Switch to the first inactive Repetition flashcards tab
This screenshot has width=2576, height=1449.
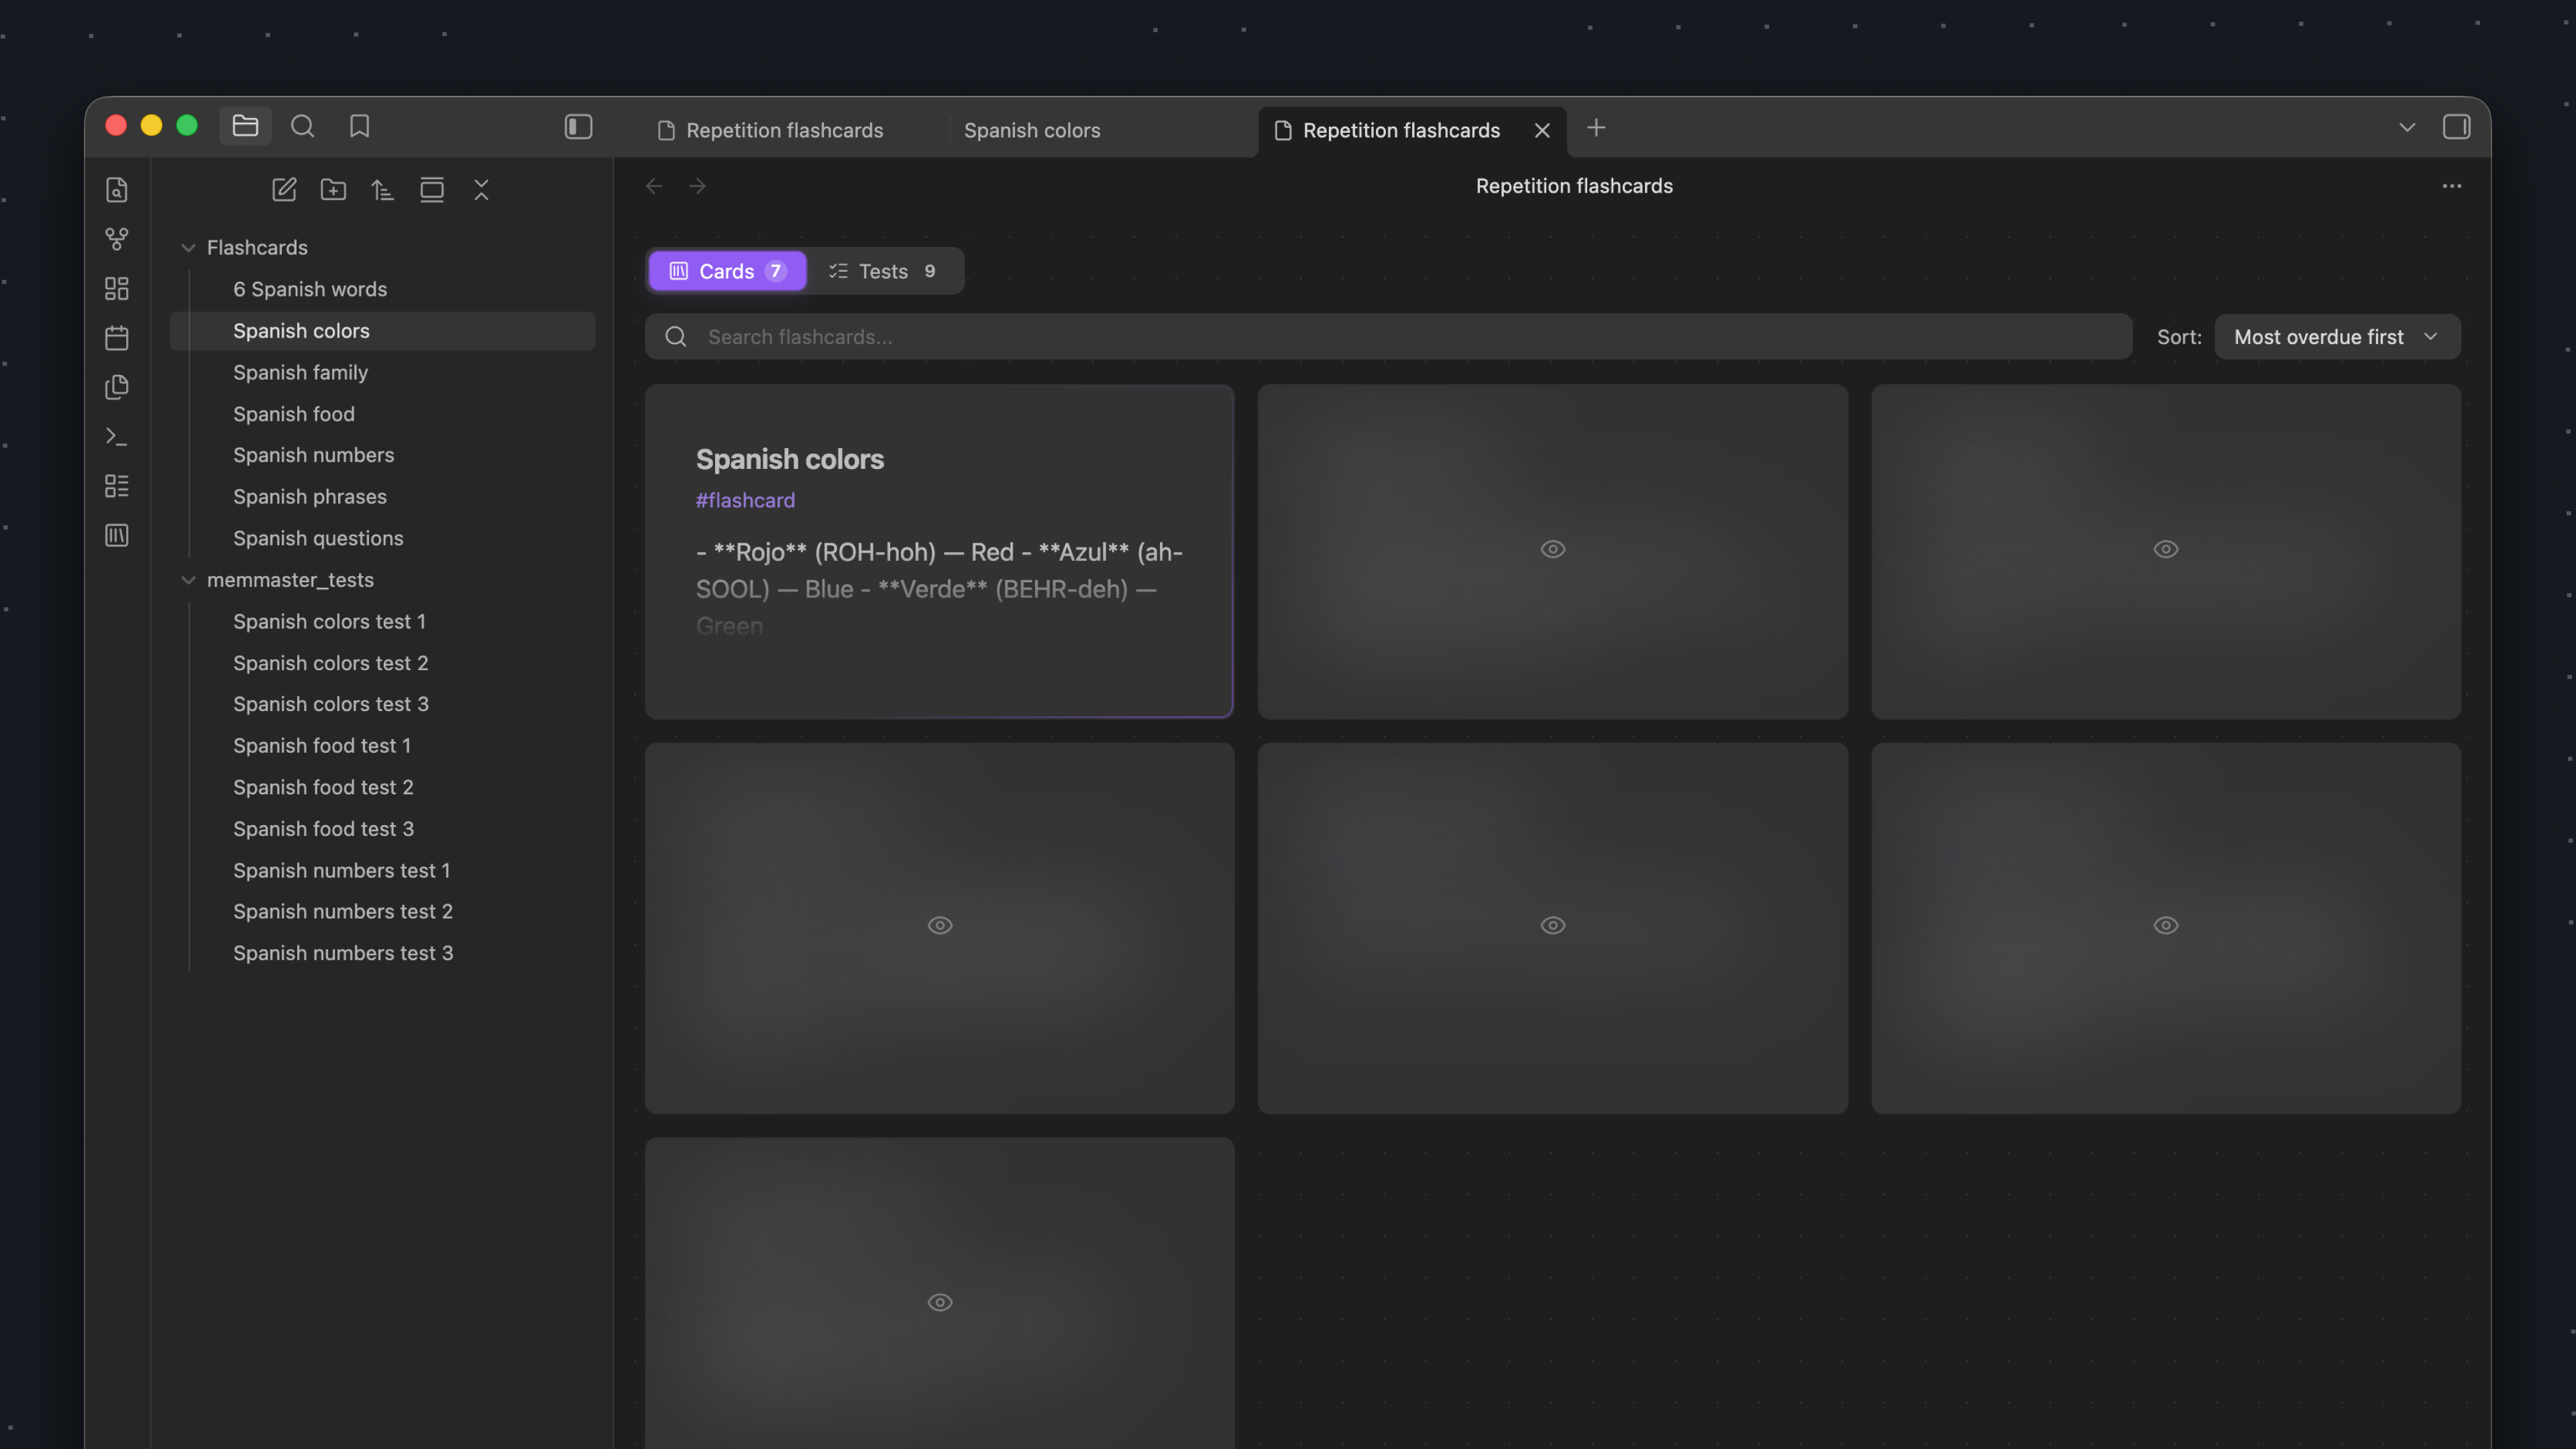click(x=785, y=130)
